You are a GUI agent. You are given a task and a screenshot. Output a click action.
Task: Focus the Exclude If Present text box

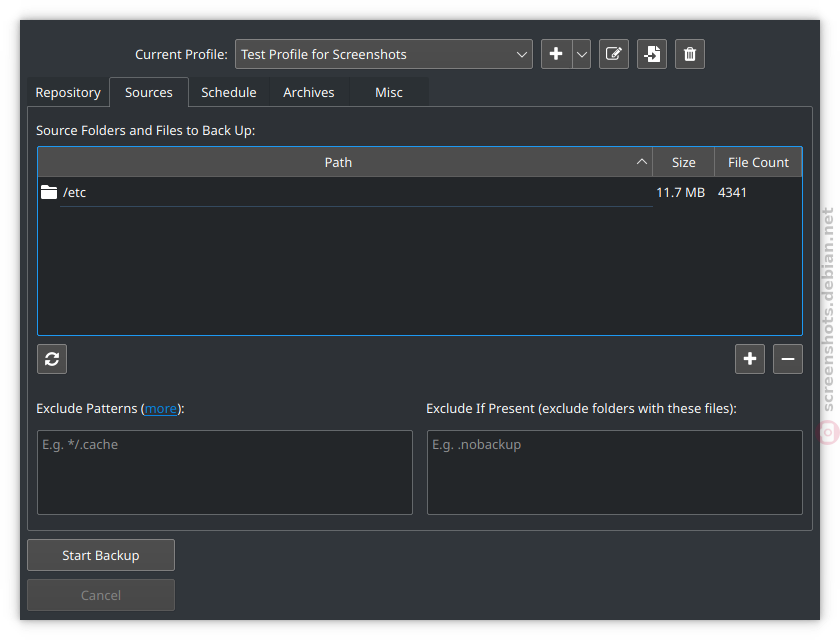point(614,472)
